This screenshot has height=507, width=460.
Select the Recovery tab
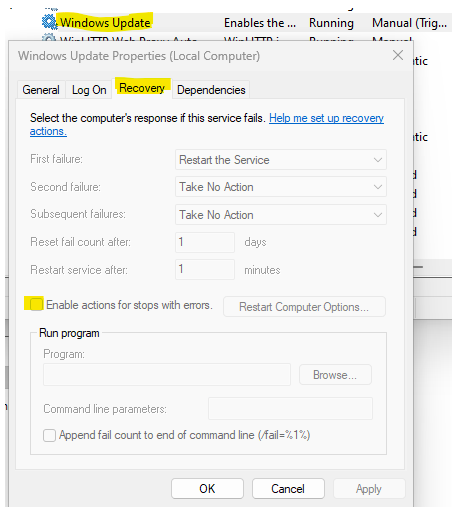[142, 88]
